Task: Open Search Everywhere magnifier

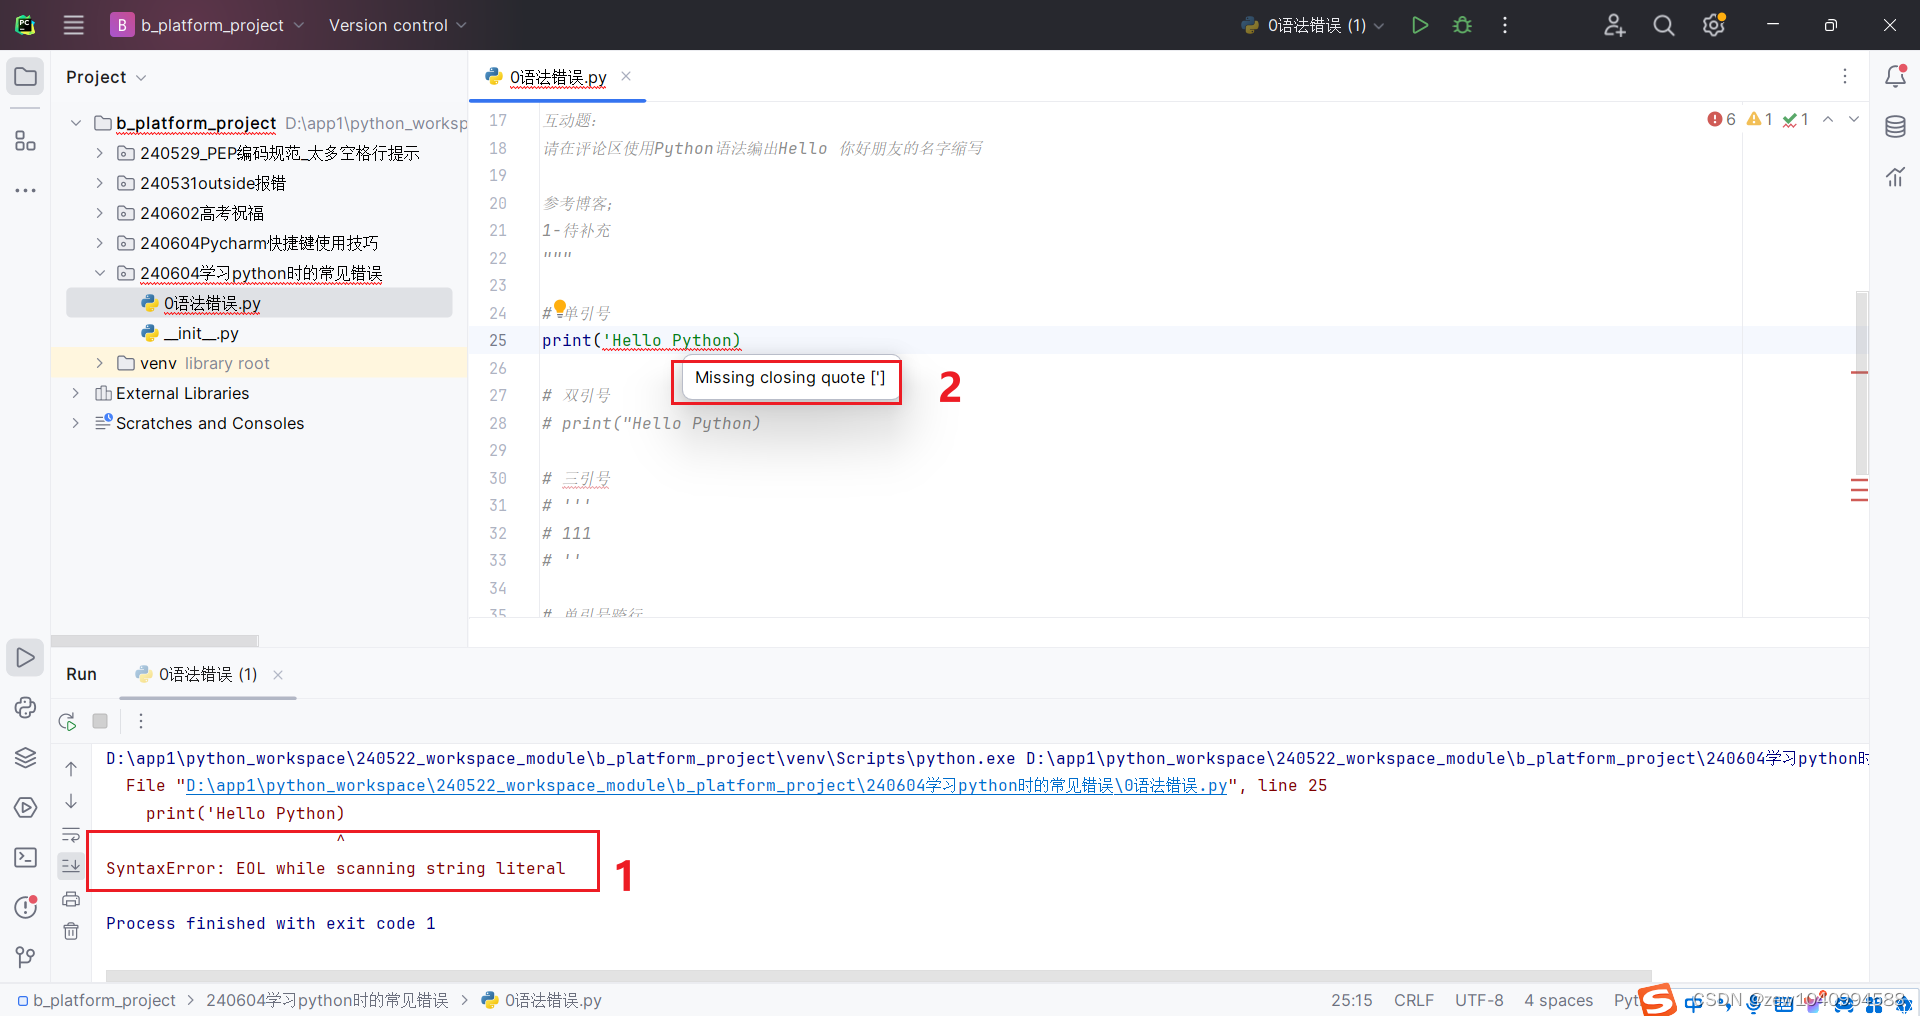Action: point(1664,25)
